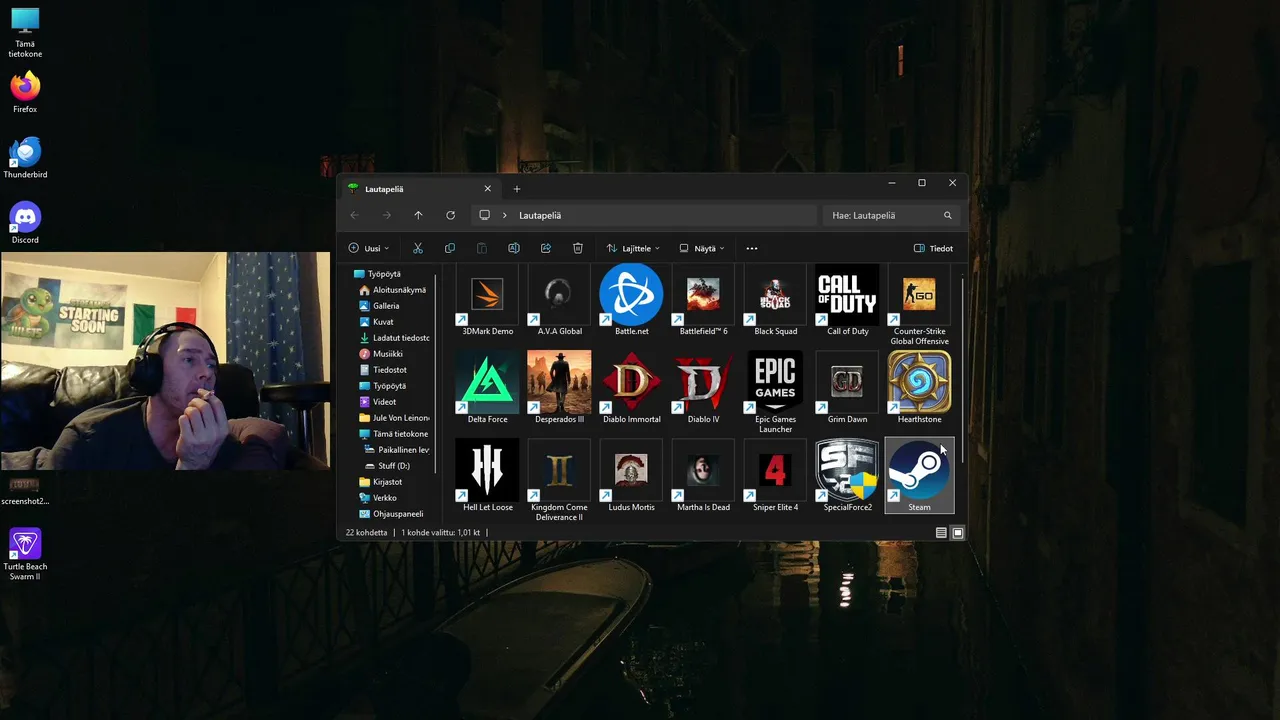Select the Steam shortcut
The image size is (1280, 720).
pos(919,476)
